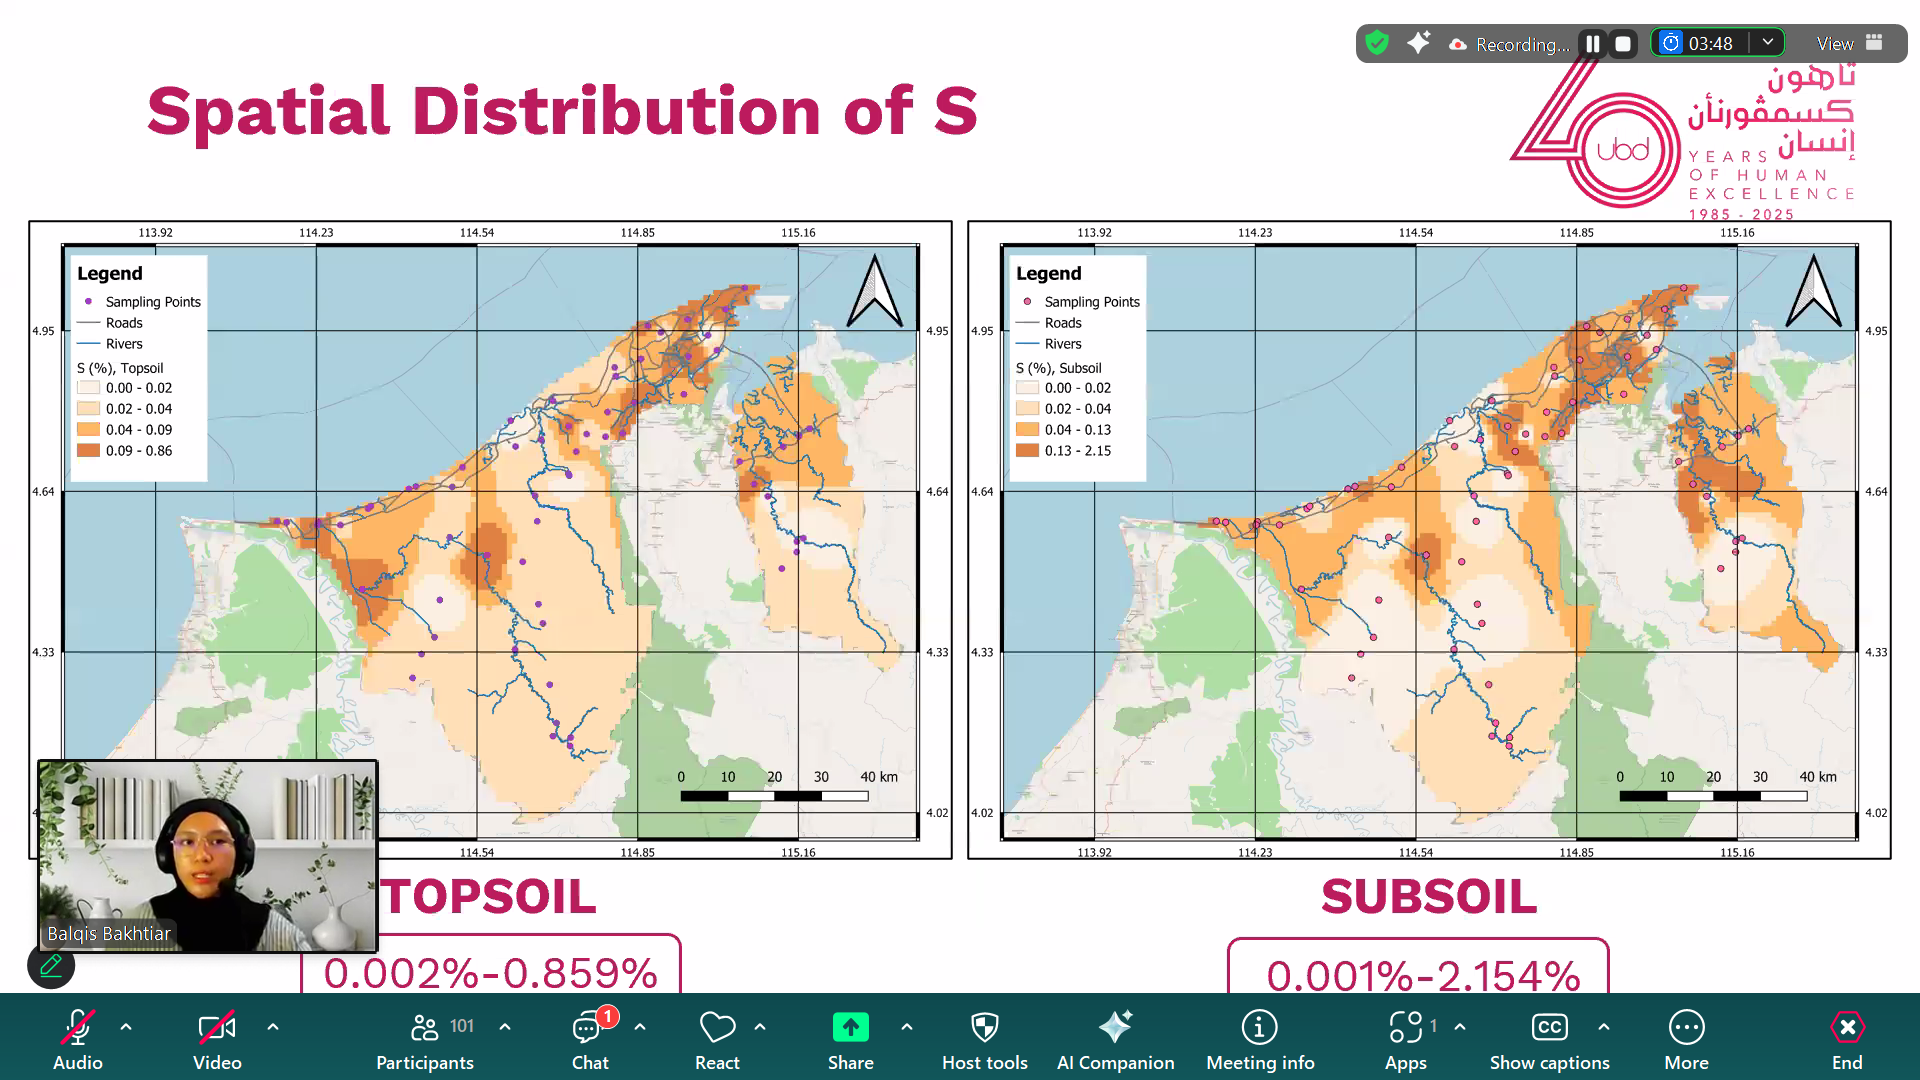This screenshot has width=1920, height=1080.
Task: Expand the timer dropdown beside 03:48
Action: click(x=1768, y=43)
